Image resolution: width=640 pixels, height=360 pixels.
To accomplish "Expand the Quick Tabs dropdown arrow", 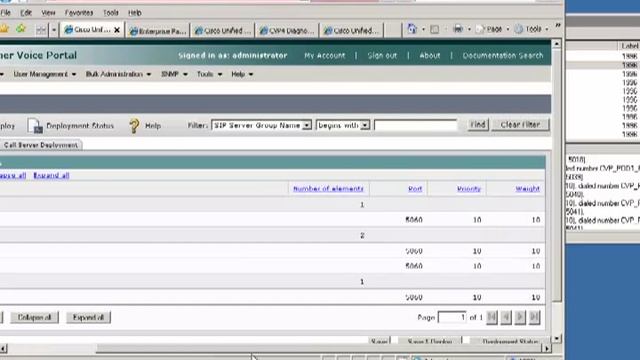I will 53,30.
